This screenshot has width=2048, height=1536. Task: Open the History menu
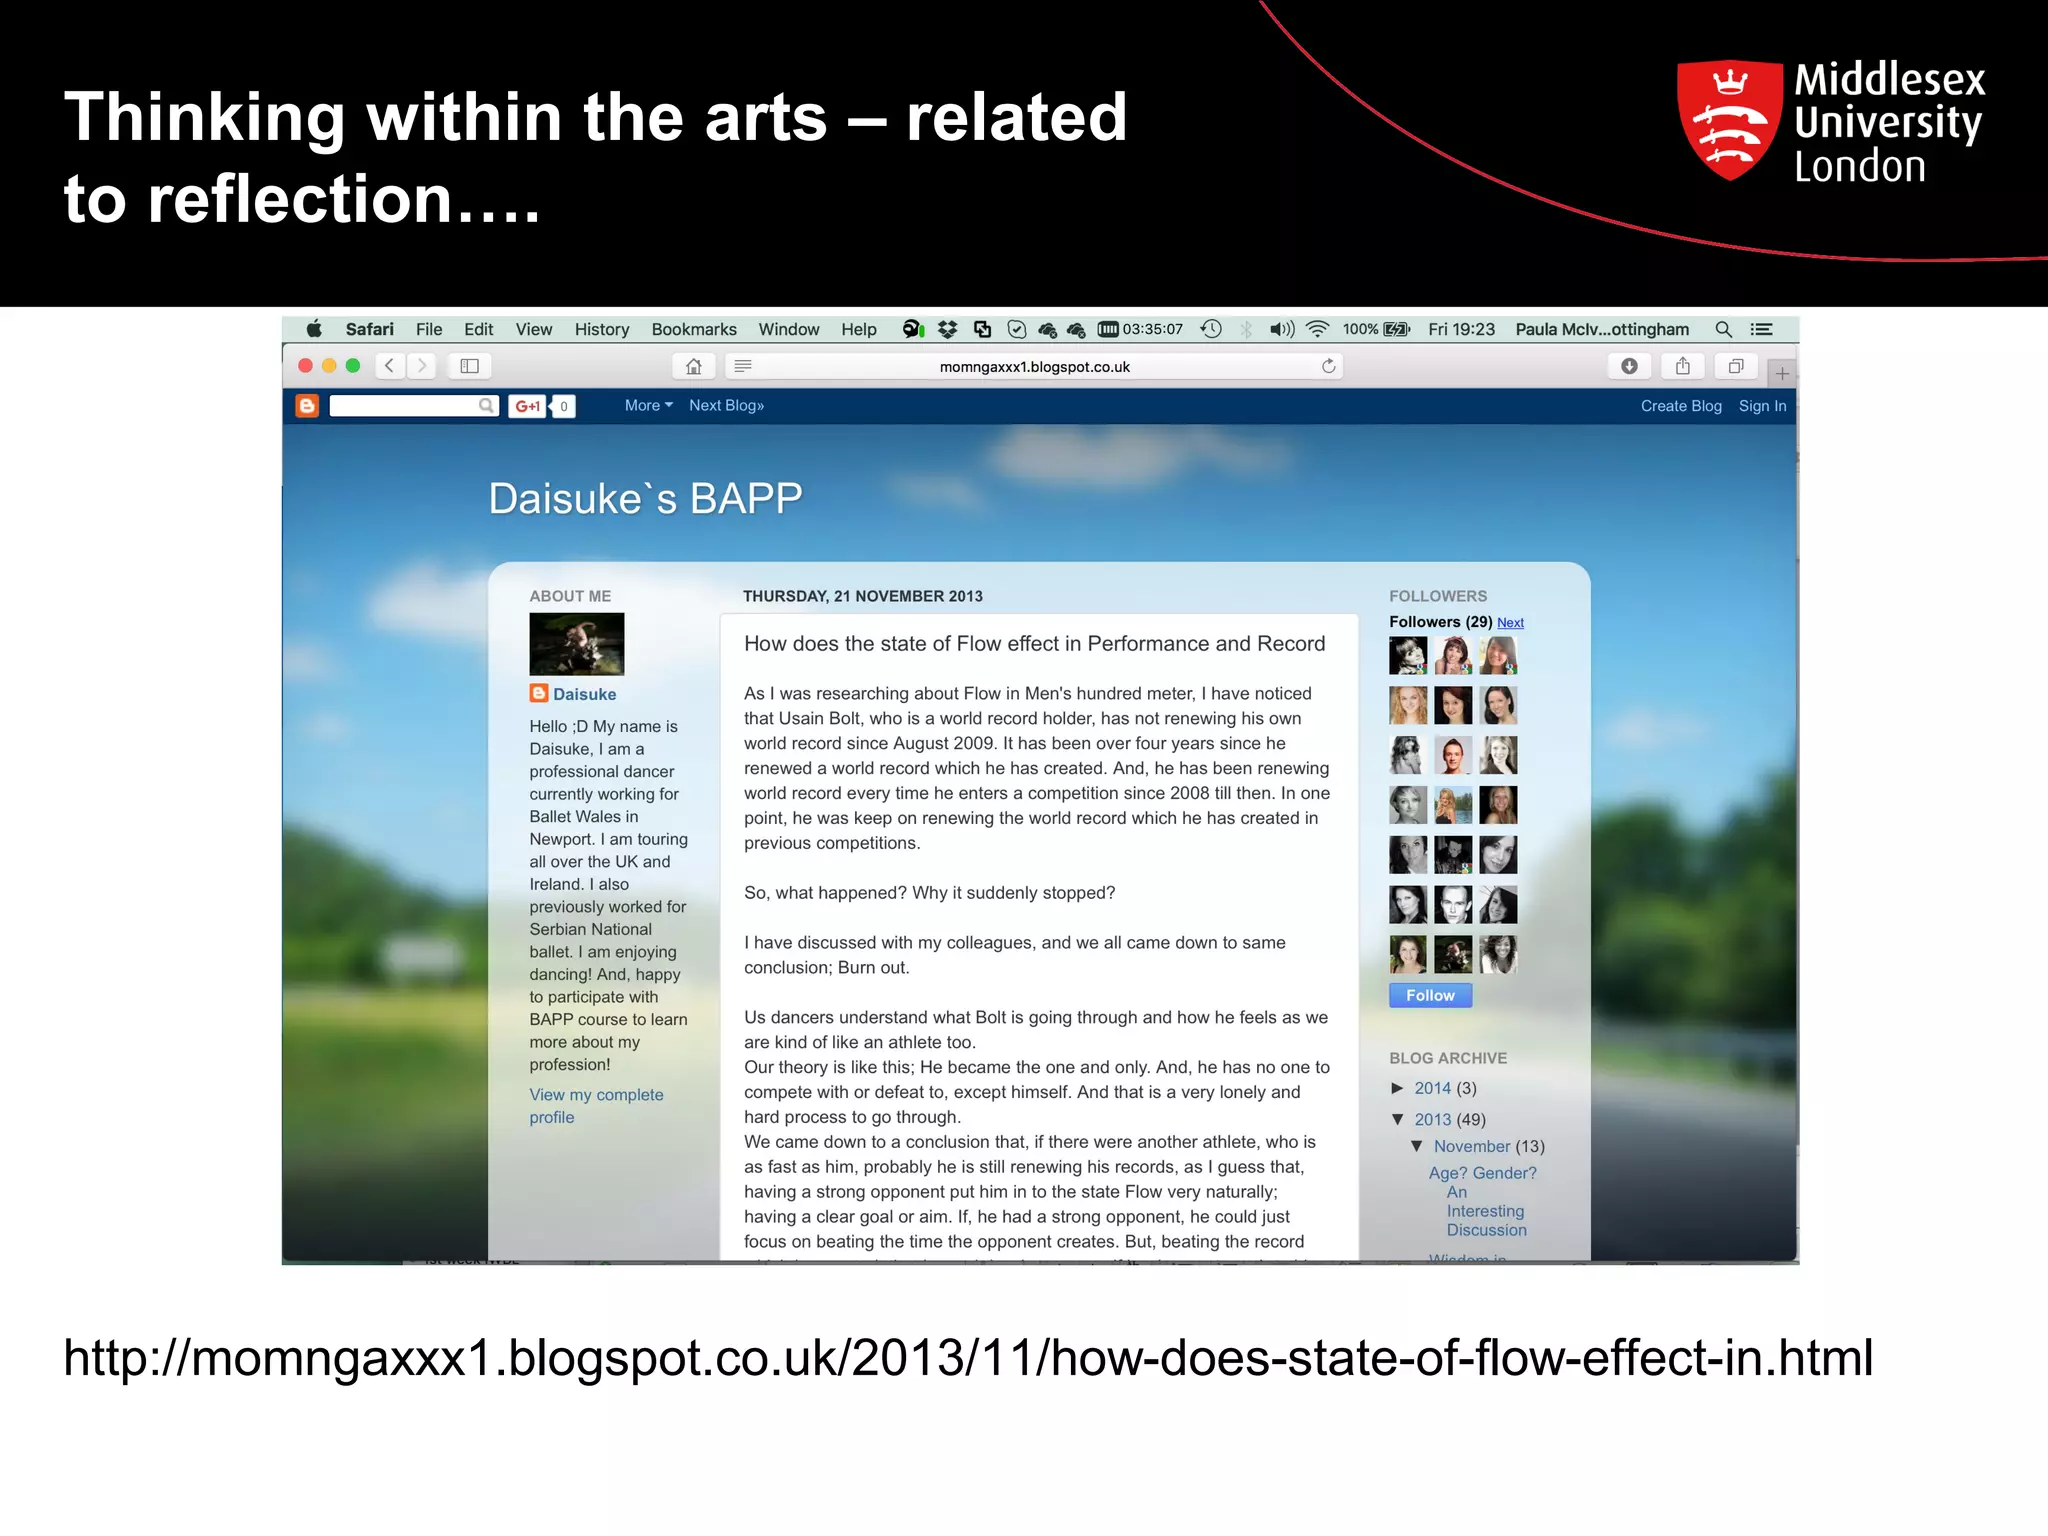pos(601,329)
